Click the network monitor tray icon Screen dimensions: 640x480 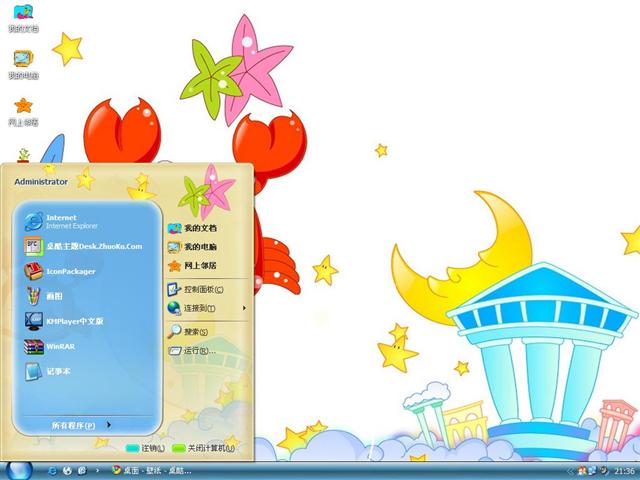pos(592,471)
